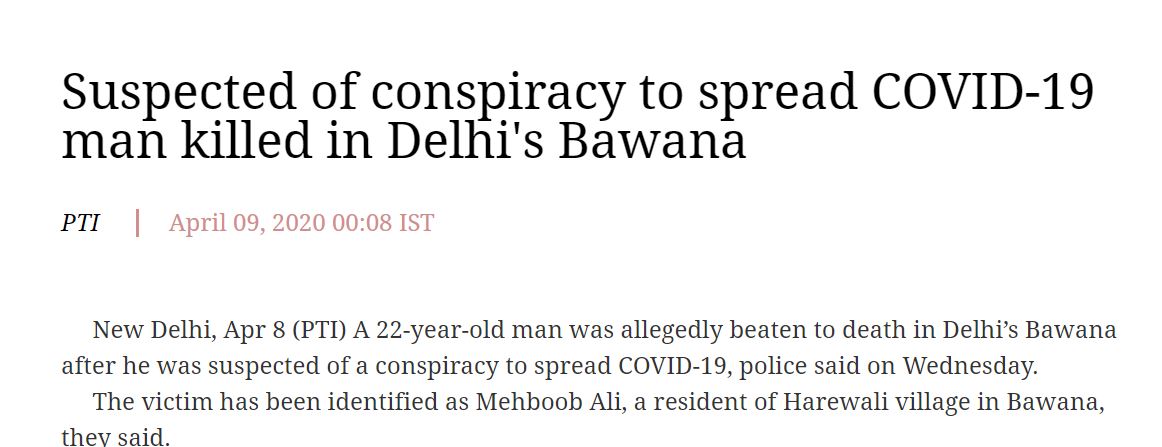Click the PTI author byline
The width and height of the screenshot is (1162, 447).
[80, 222]
